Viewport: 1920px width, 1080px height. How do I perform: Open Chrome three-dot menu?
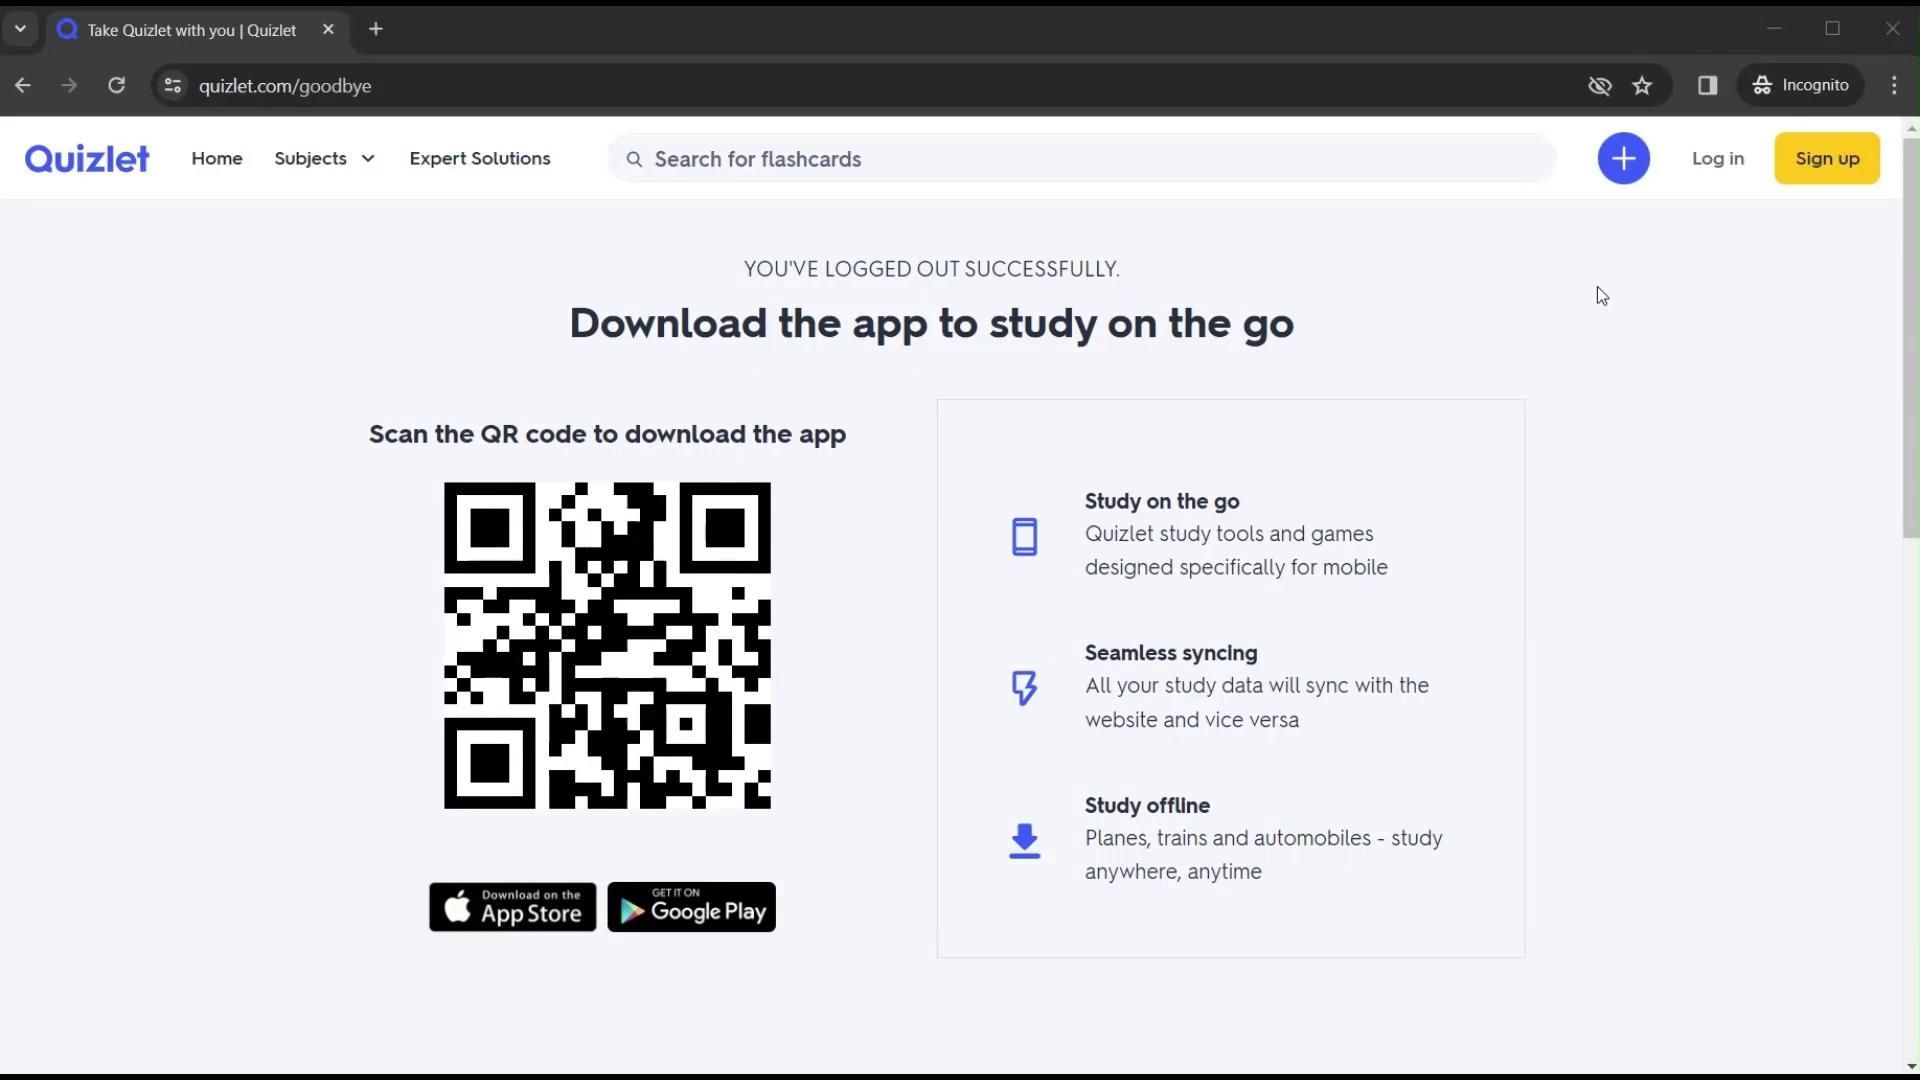[x=1894, y=86]
